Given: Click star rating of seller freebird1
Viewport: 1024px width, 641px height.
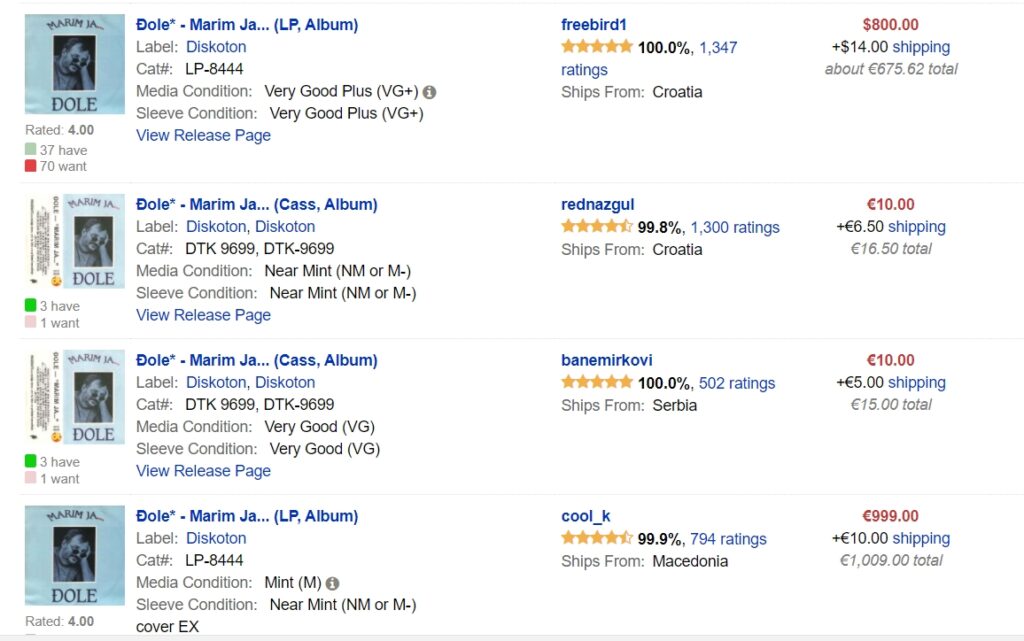Looking at the screenshot, I should (x=597, y=46).
